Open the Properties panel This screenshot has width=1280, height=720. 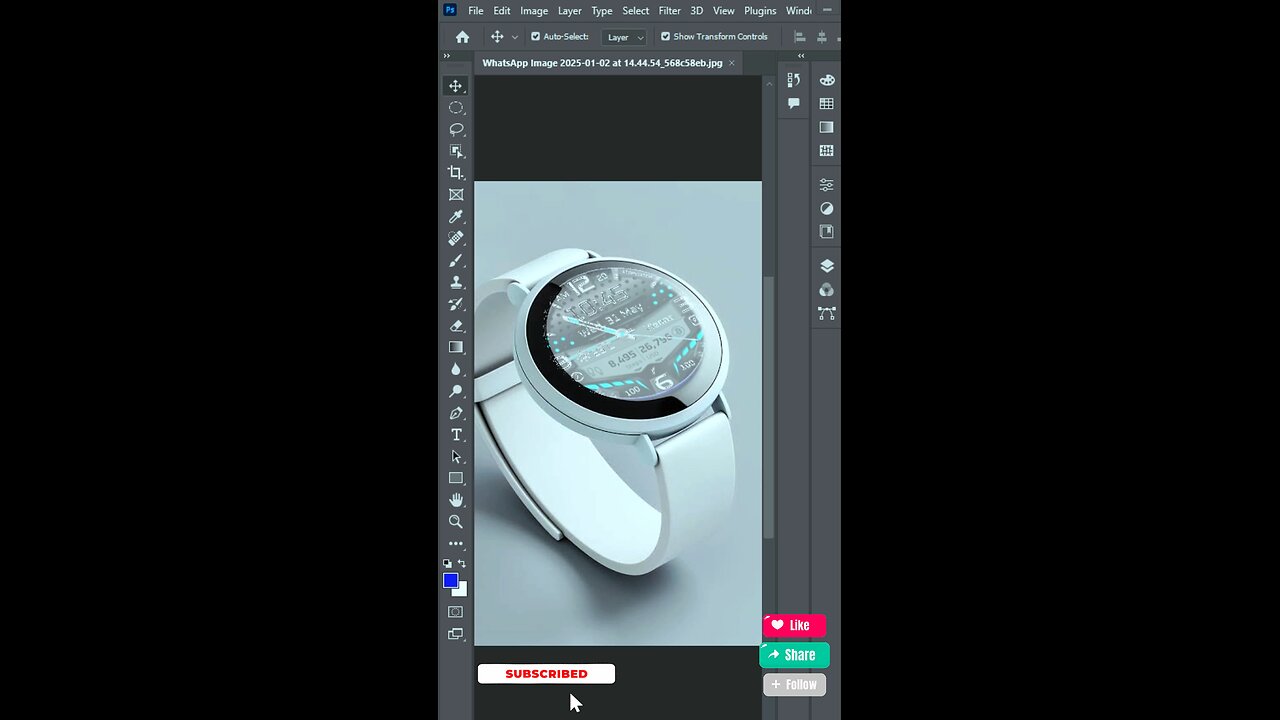827,185
